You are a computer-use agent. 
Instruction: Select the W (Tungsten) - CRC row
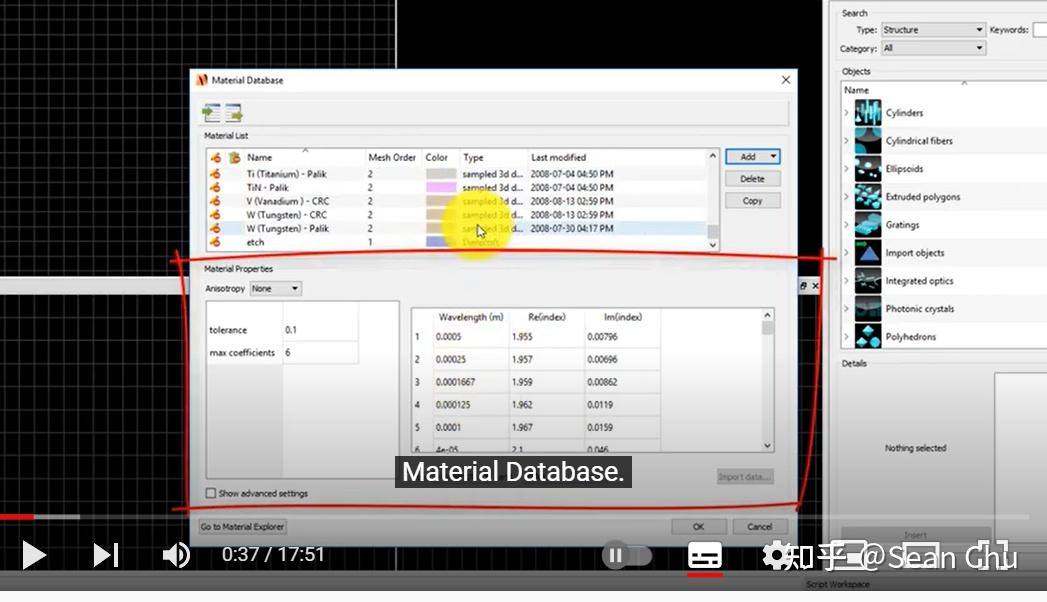pyautogui.click(x=456, y=215)
